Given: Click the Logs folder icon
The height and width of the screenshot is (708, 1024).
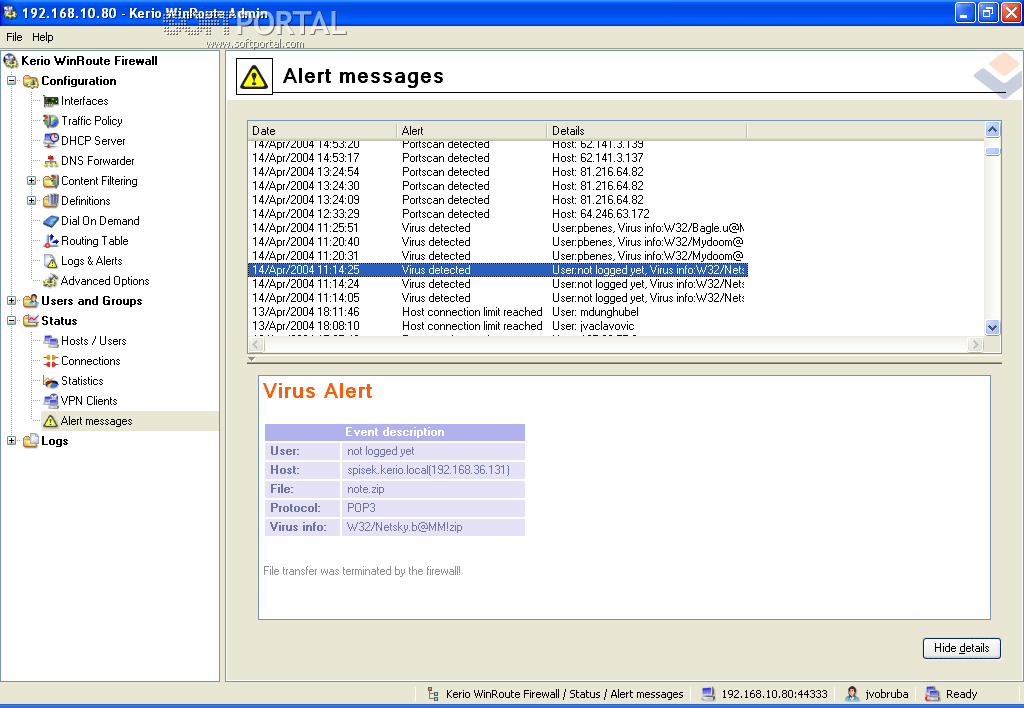Looking at the screenshot, I should 31,441.
